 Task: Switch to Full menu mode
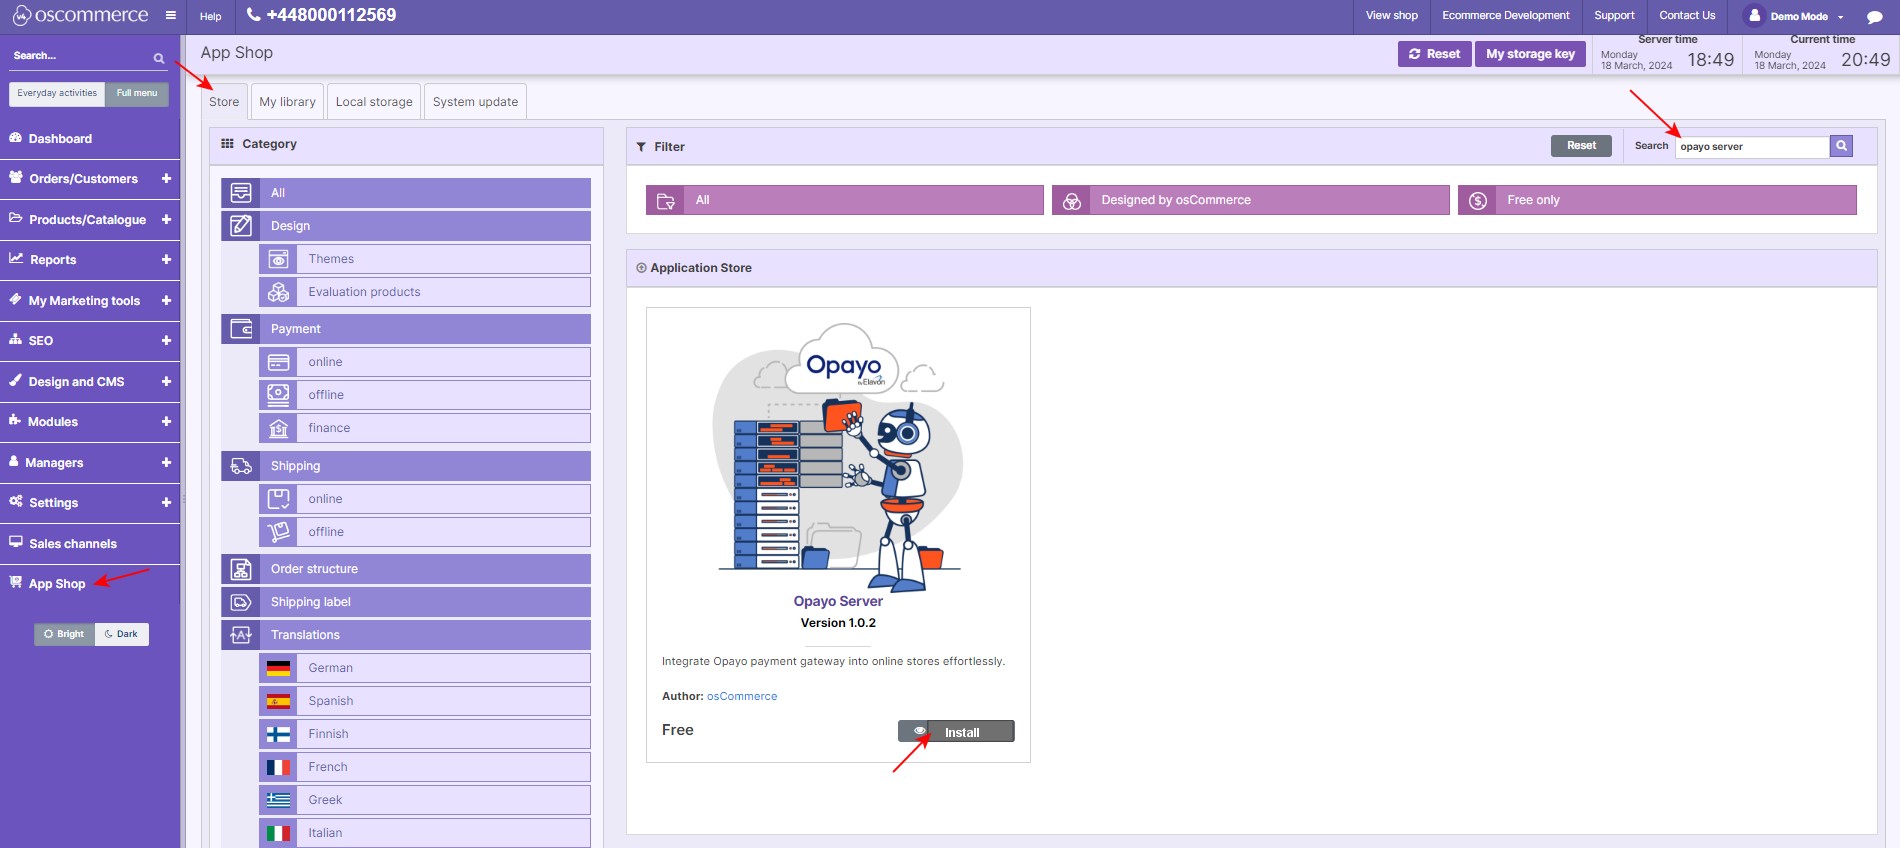[137, 93]
